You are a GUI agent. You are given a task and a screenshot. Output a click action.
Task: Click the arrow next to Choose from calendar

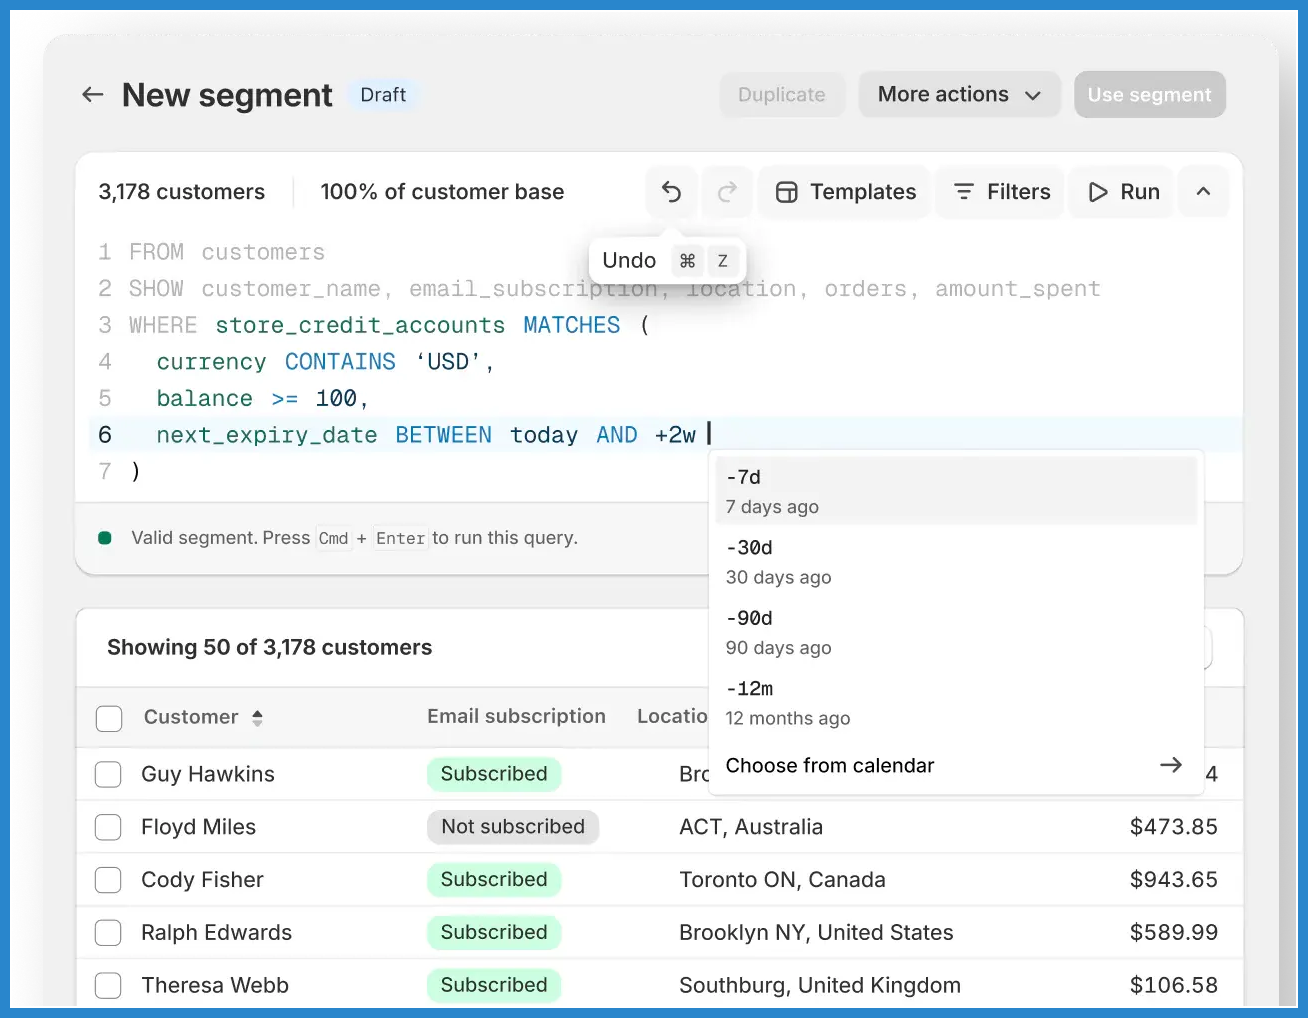(1171, 765)
